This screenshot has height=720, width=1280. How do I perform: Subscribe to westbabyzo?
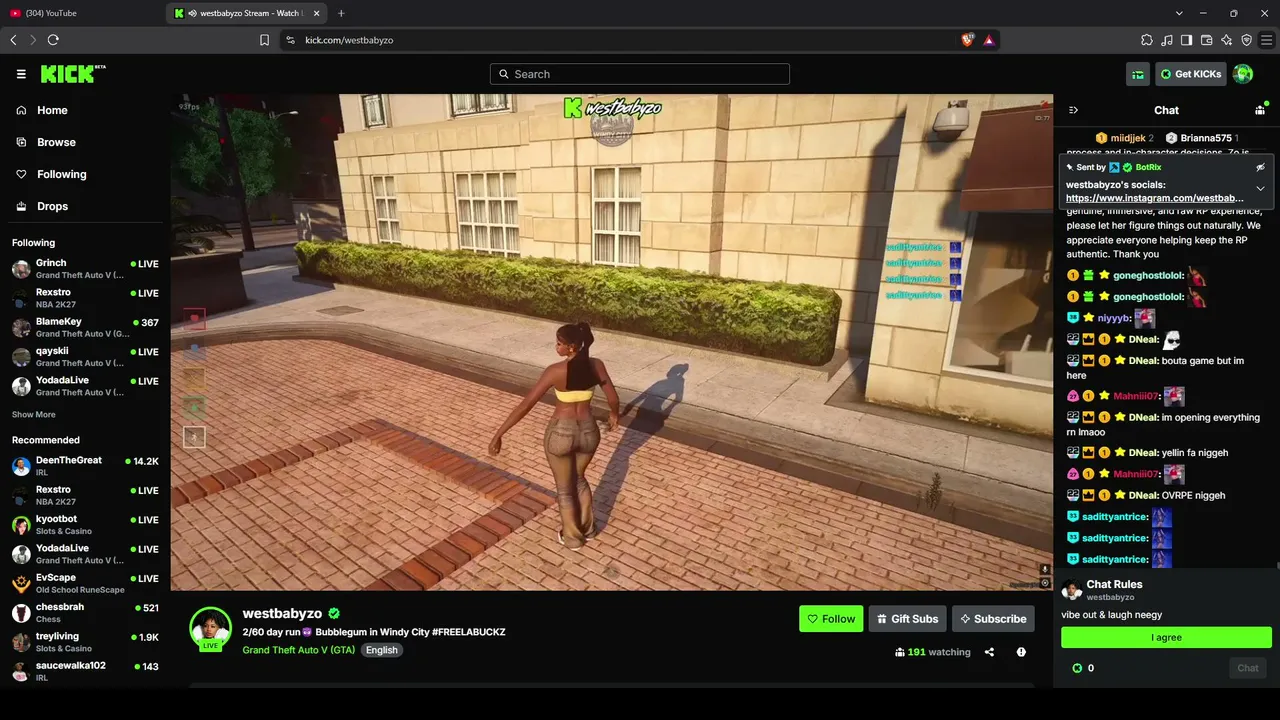[993, 619]
